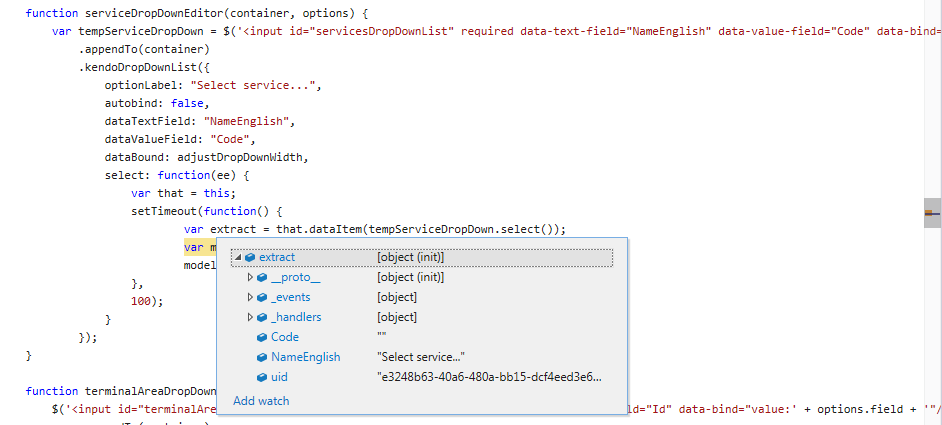The height and width of the screenshot is (425, 942).
Task: Click the Add watch link
Action: [x=261, y=401]
